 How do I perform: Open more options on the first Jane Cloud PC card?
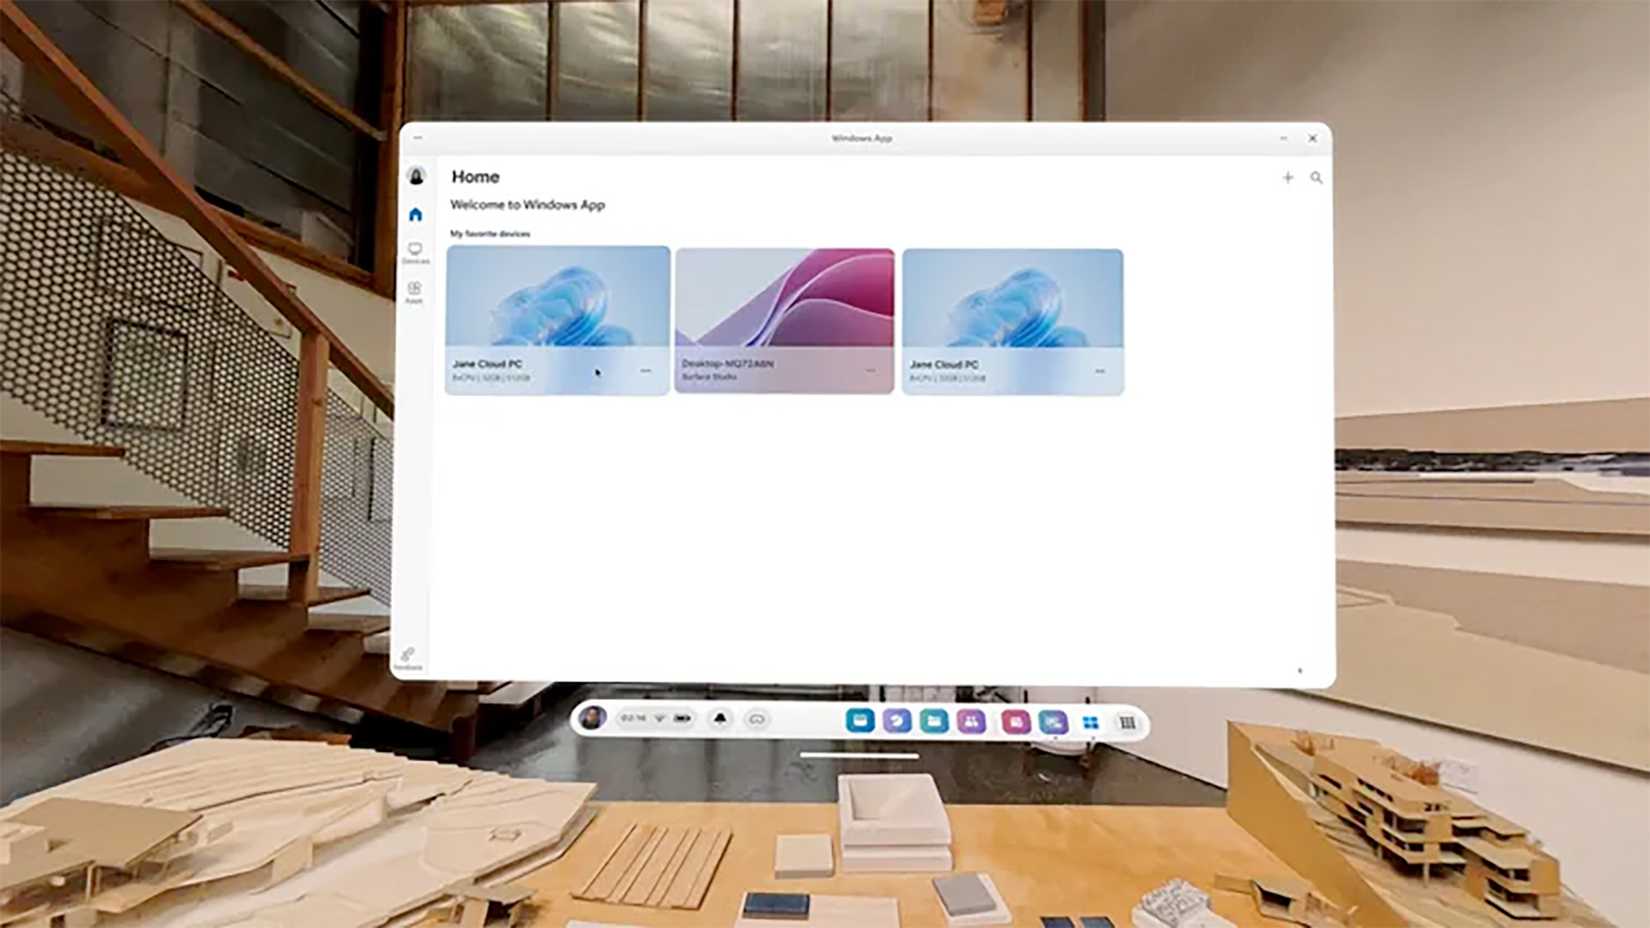tap(647, 371)
